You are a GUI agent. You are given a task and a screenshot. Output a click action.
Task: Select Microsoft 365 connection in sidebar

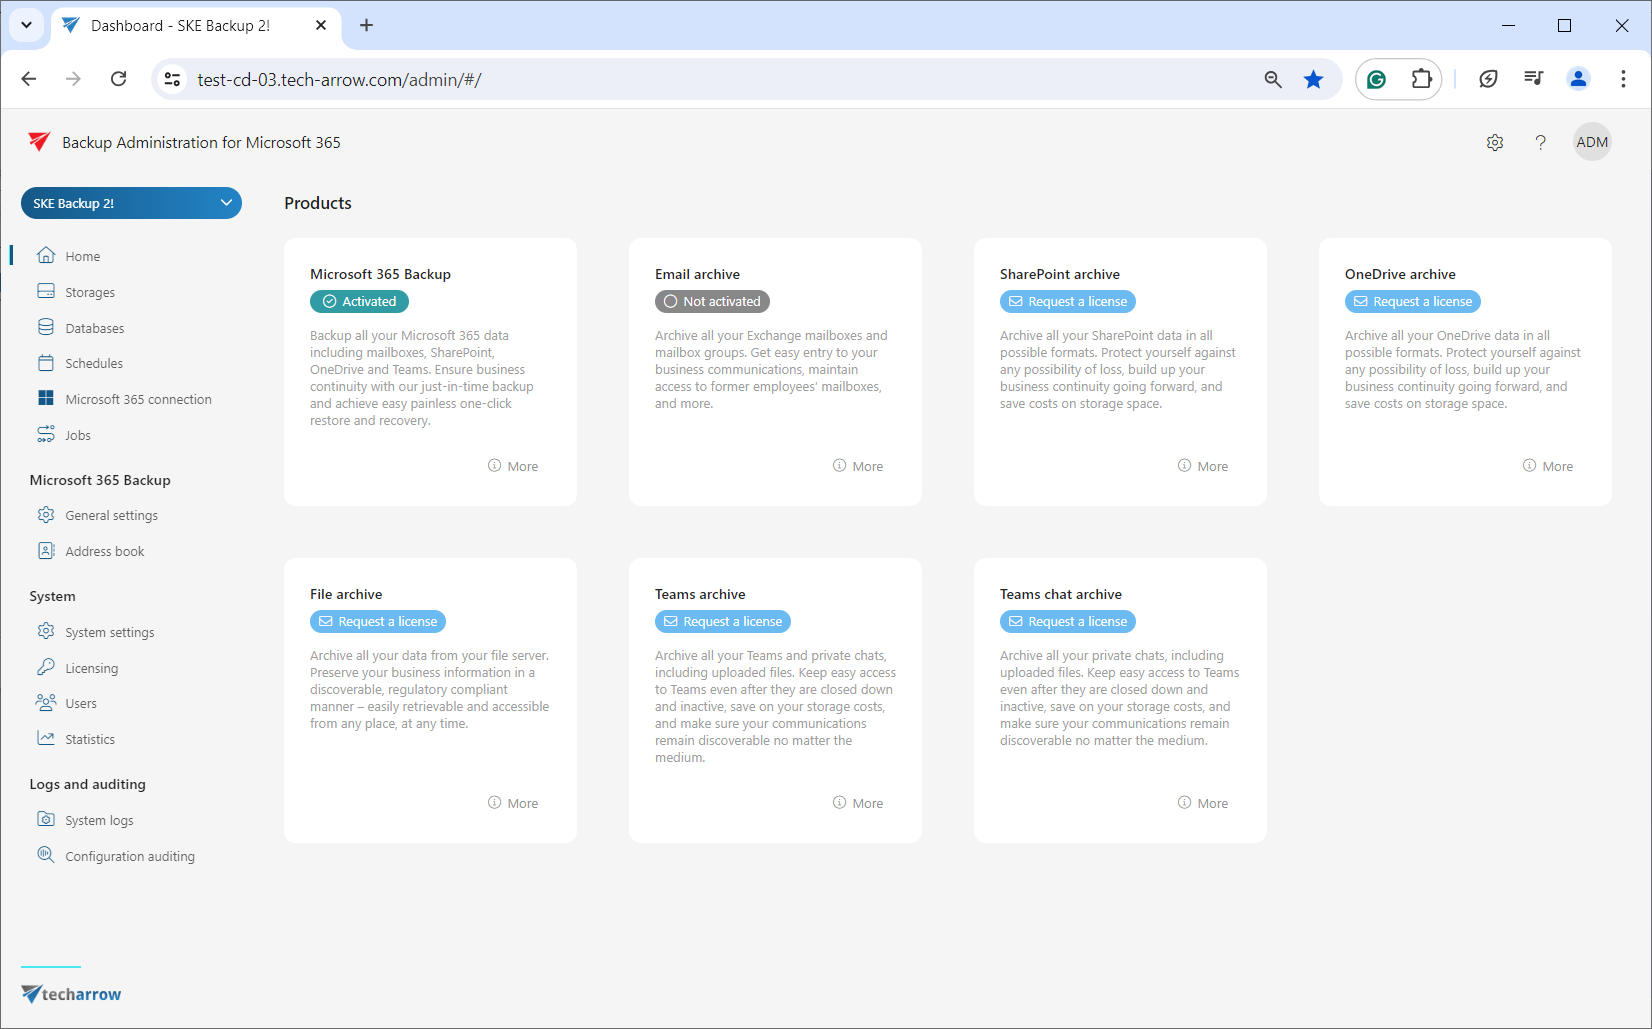point(138,399)
